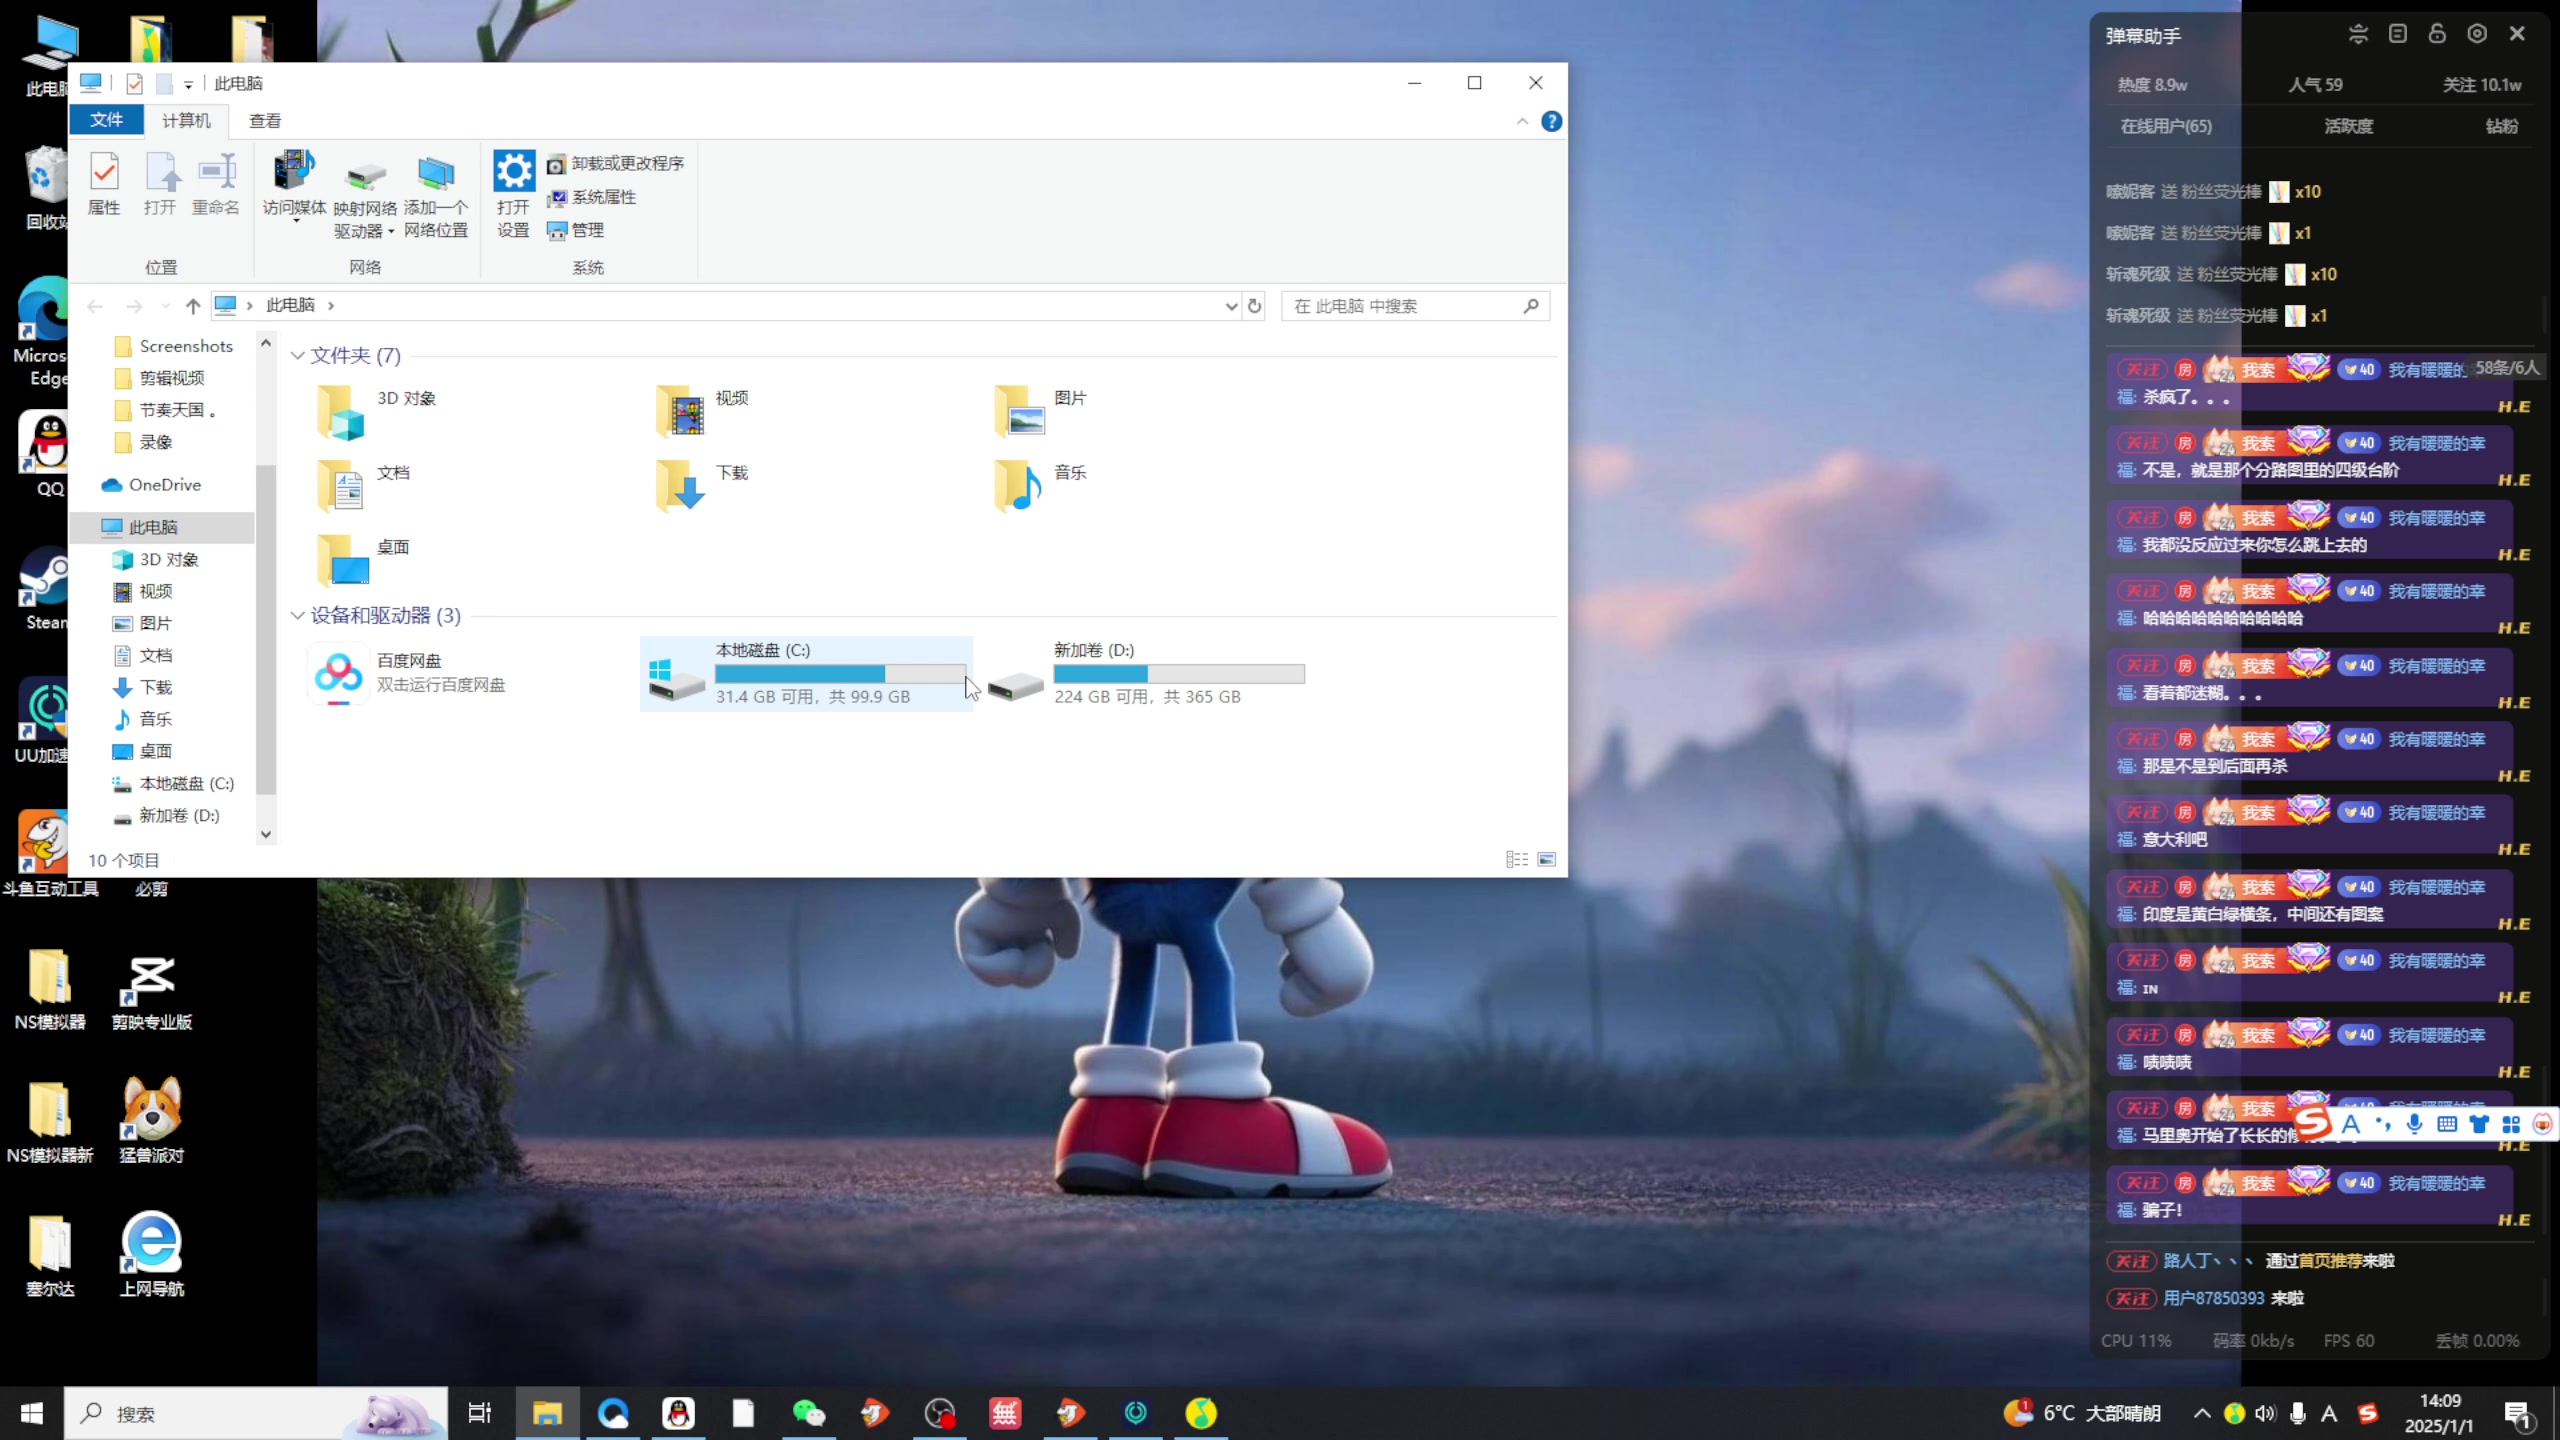
Task: Select the 本地磁盘 (C:) drive
Action: pyautogui.click(x=806, y=673)
